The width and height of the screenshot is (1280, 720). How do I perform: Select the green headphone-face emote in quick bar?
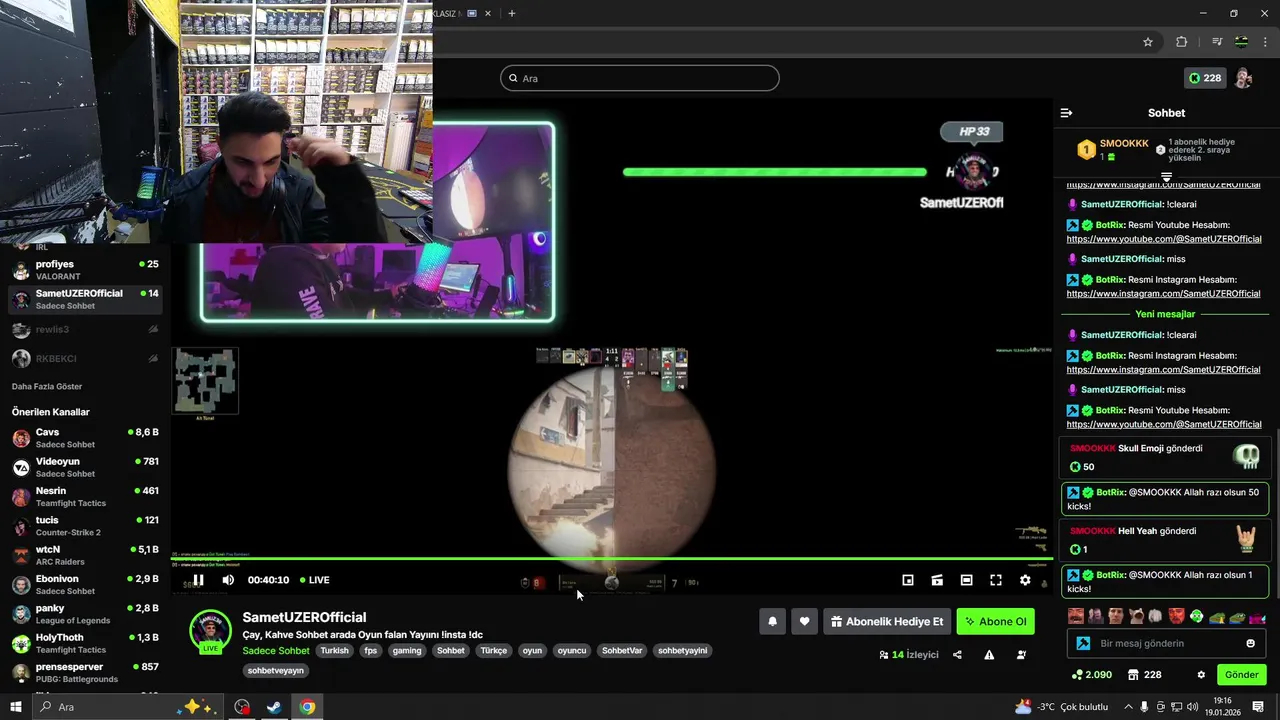tap(1196, 616)
